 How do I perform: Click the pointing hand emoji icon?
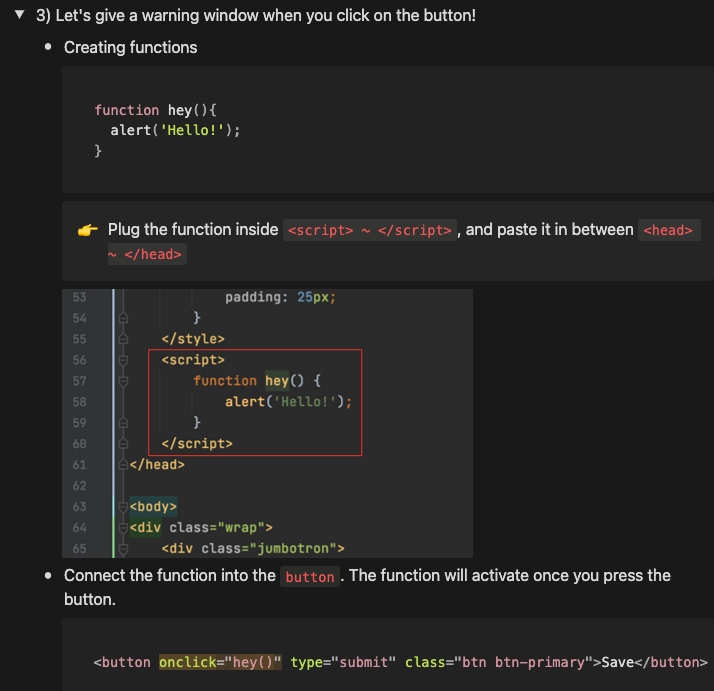coord(87,230)
